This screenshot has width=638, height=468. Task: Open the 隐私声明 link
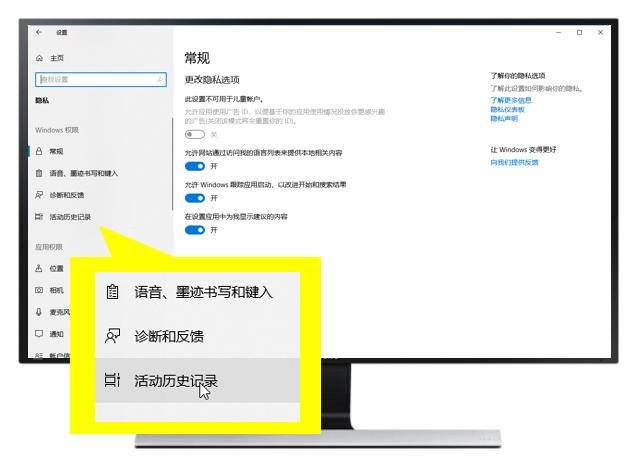coord(504,118)
